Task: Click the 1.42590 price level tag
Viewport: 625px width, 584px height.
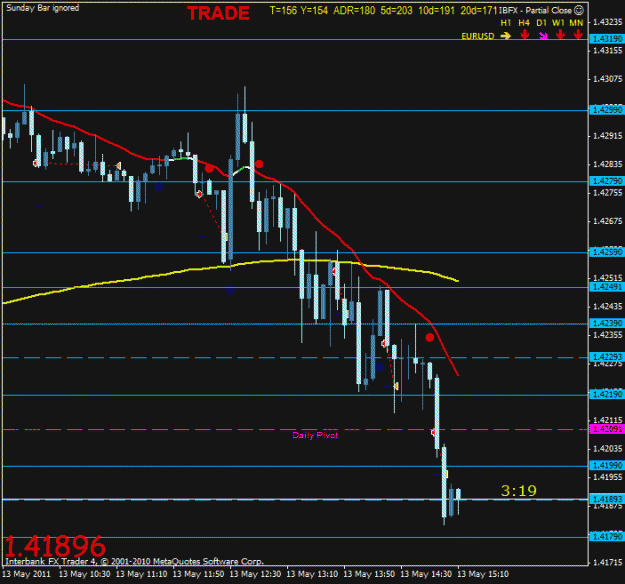Action: pyautogui.click(x=607, y=252)
